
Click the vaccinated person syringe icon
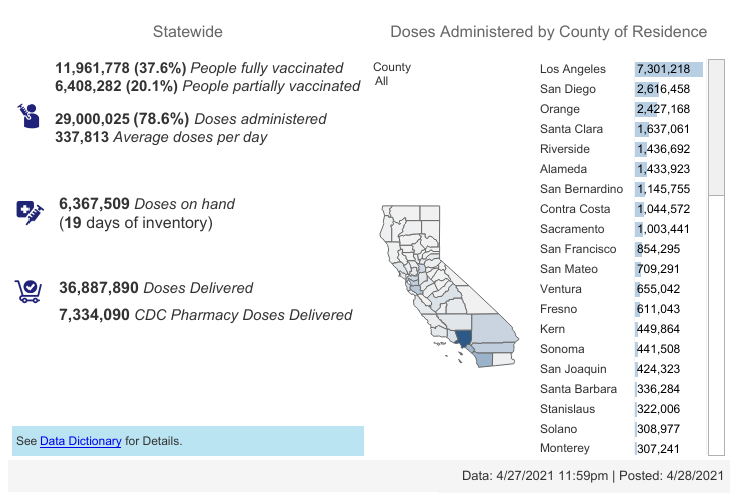[28, 115]
